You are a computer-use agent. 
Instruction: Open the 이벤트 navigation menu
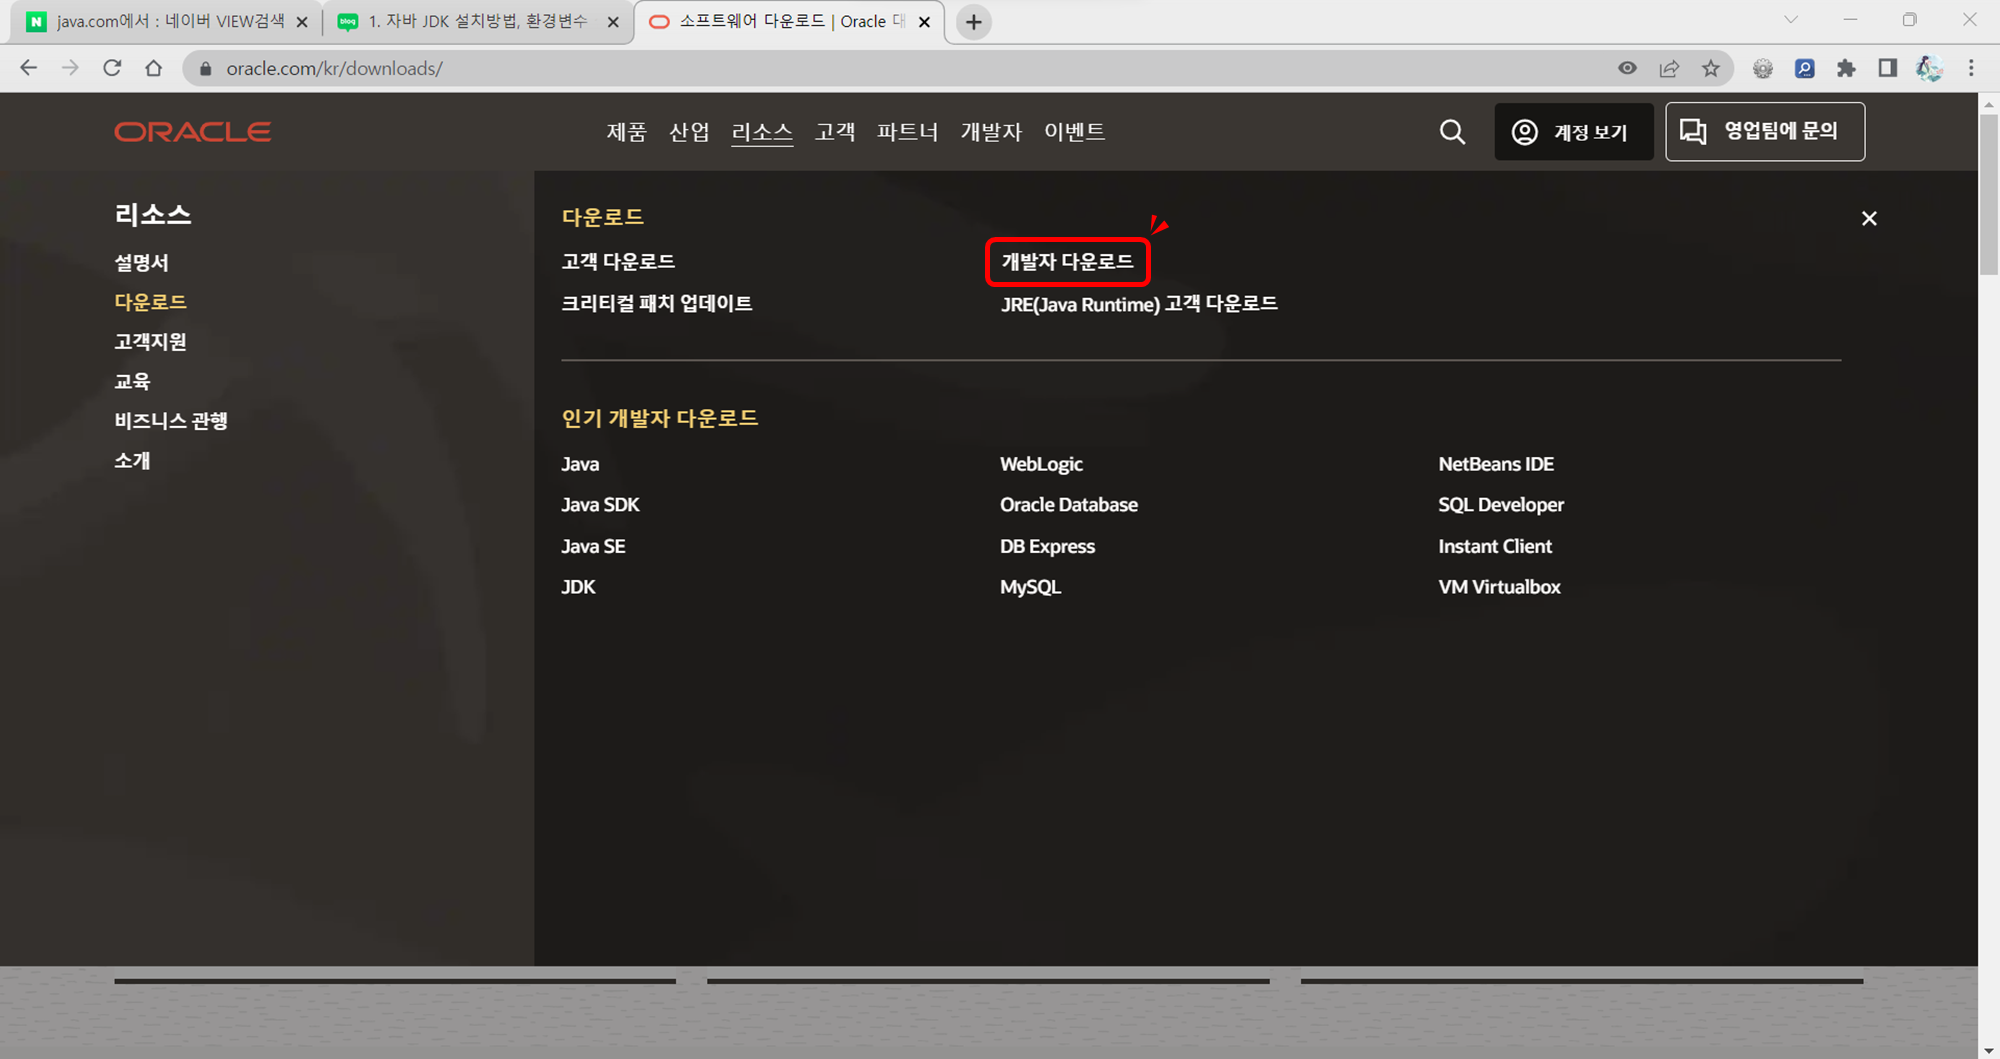[x=1074, y=132]
